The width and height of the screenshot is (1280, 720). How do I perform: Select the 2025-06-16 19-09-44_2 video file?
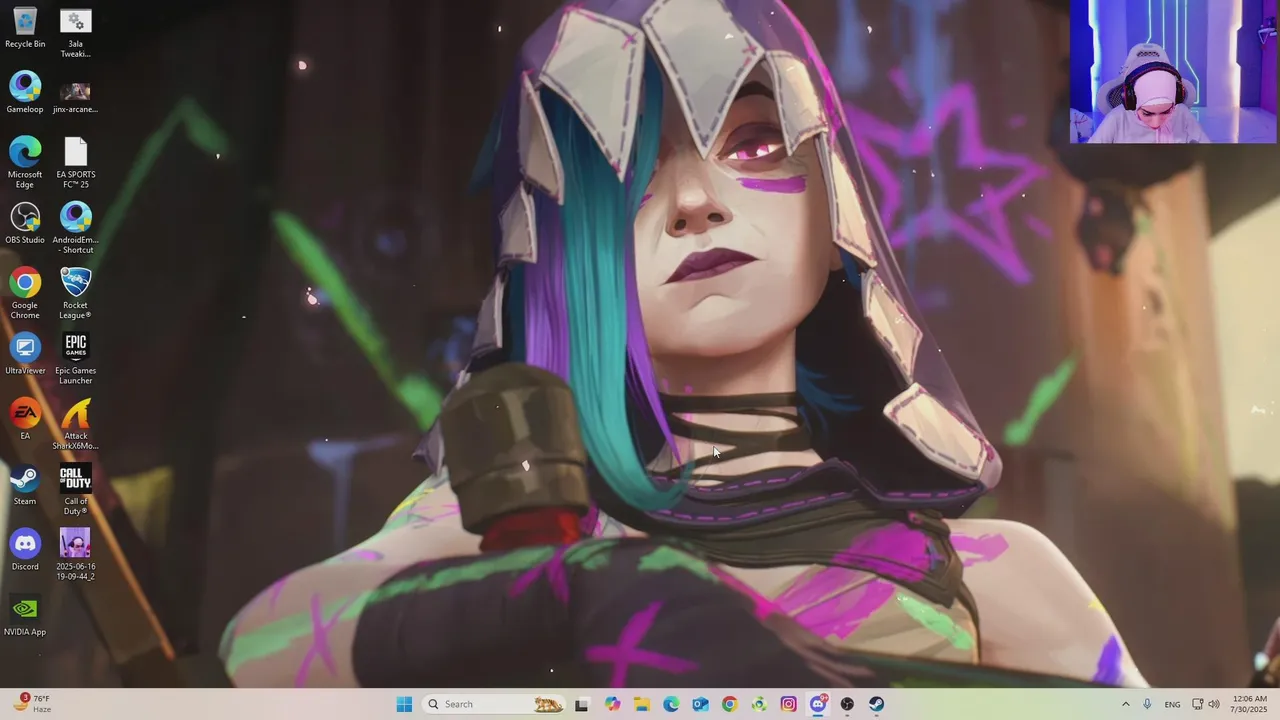75,554
